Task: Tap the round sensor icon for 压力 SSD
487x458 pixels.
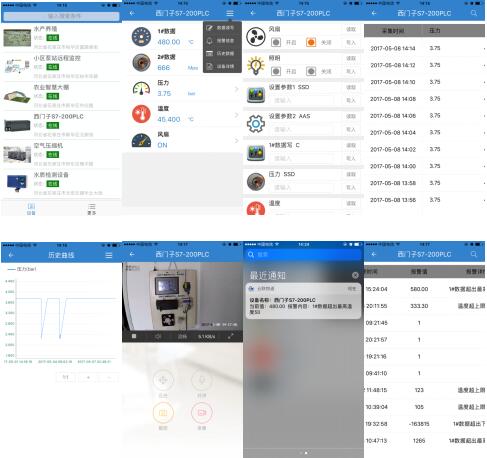Action: click(256, 182)
